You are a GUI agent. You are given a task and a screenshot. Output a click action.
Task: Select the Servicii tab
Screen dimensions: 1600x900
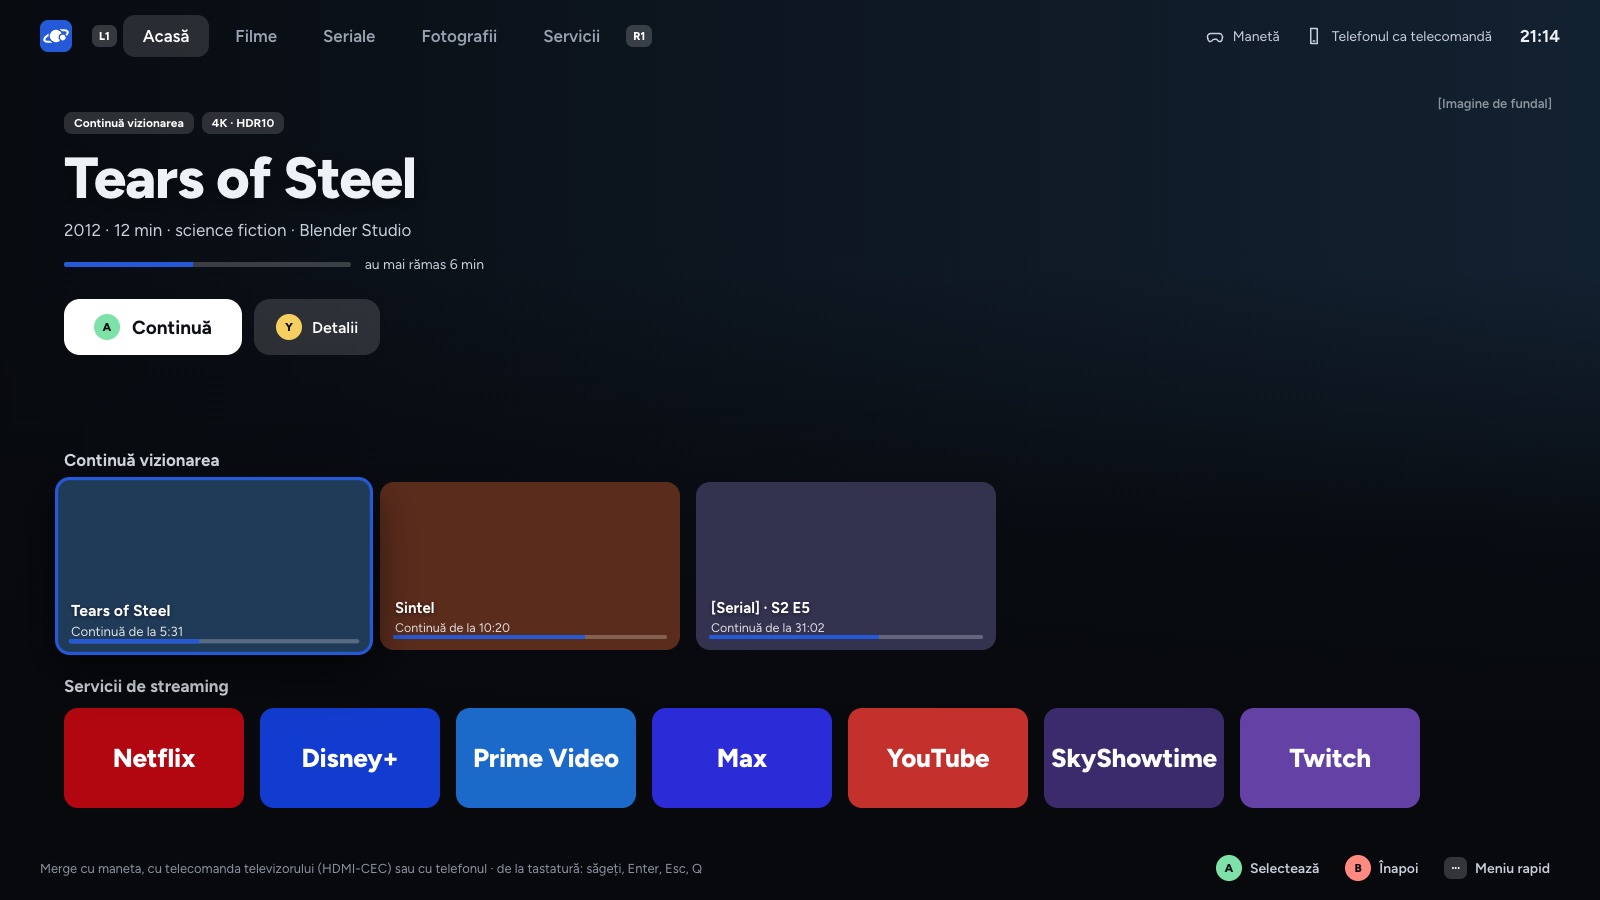tap(572, 36)
